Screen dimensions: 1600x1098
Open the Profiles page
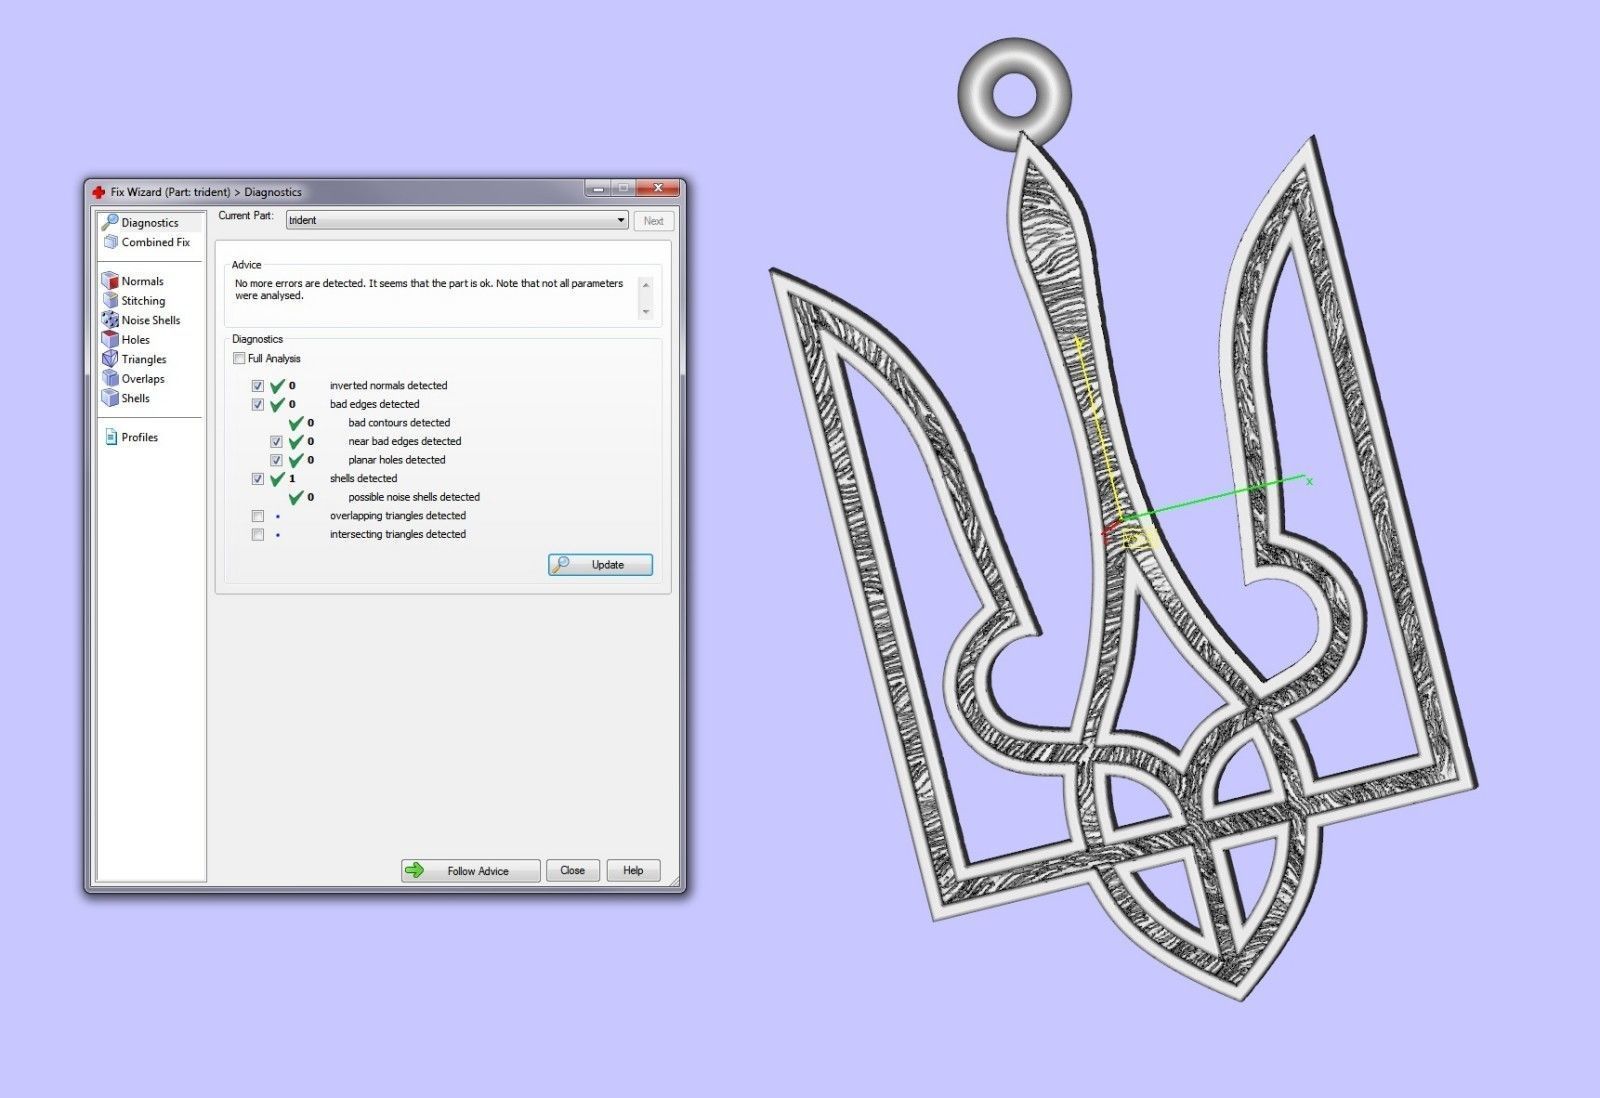[x=131, y=437]
